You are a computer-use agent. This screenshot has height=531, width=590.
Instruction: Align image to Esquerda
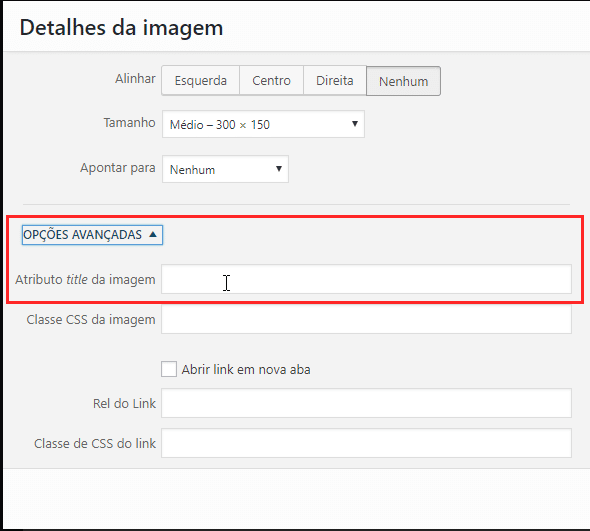[x=201, y=81]
